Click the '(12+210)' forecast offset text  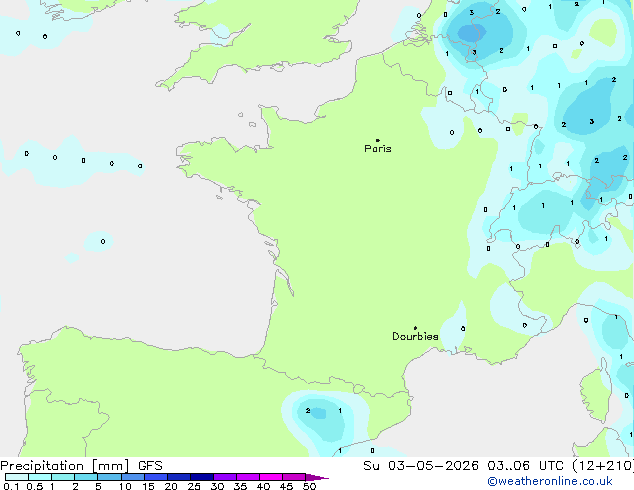pyautogui.click(x=604, y=466)
